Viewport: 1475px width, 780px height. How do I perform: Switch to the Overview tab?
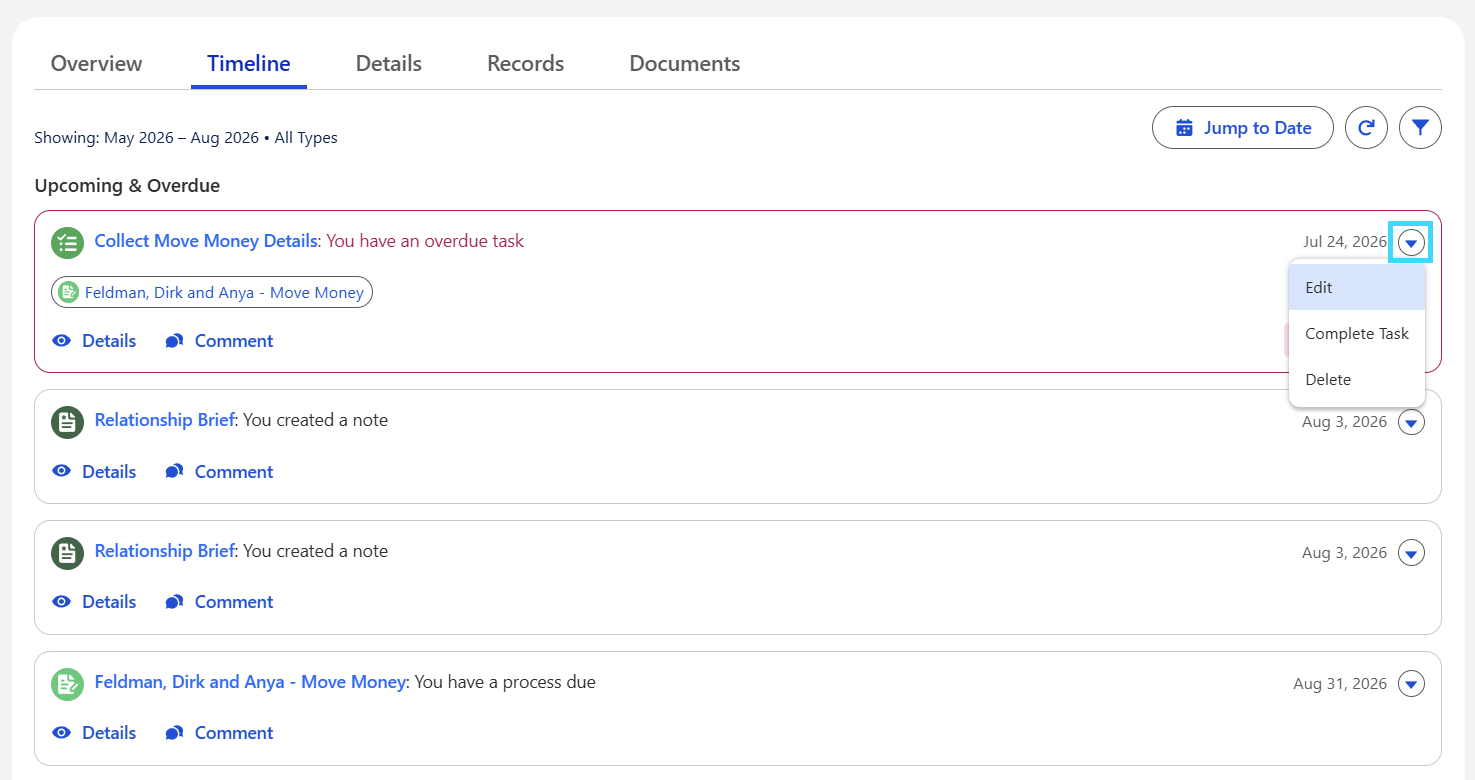coord(96,64)
